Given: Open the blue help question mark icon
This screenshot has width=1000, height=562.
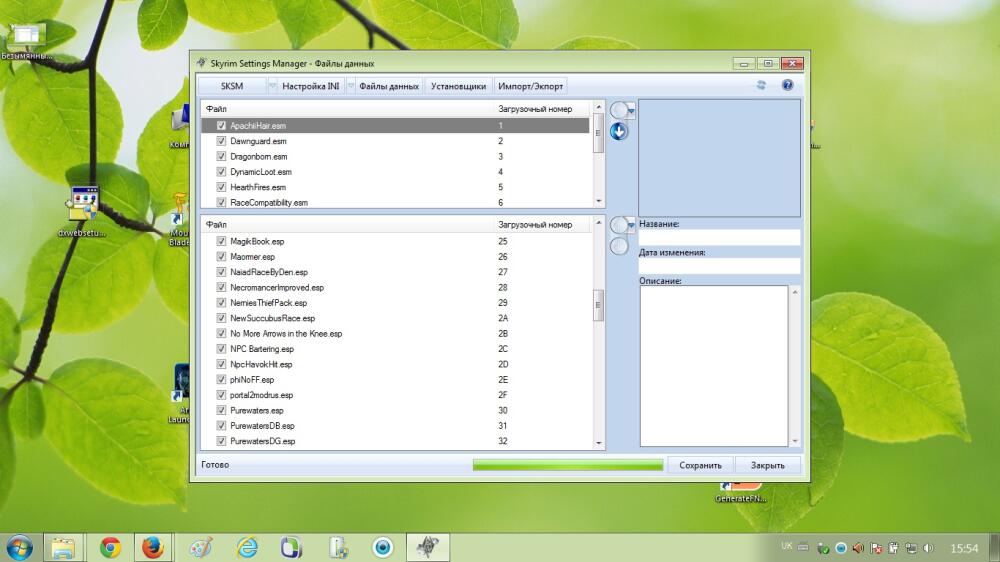Looking at the screenshot, I should click(788, 85).
